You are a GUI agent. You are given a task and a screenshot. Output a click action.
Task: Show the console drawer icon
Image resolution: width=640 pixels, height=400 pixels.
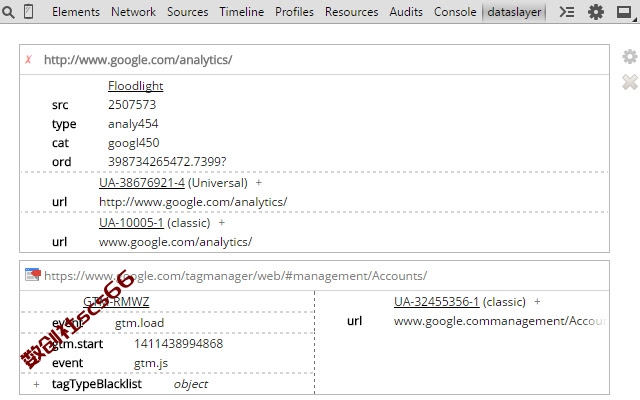tap(567, 12)
